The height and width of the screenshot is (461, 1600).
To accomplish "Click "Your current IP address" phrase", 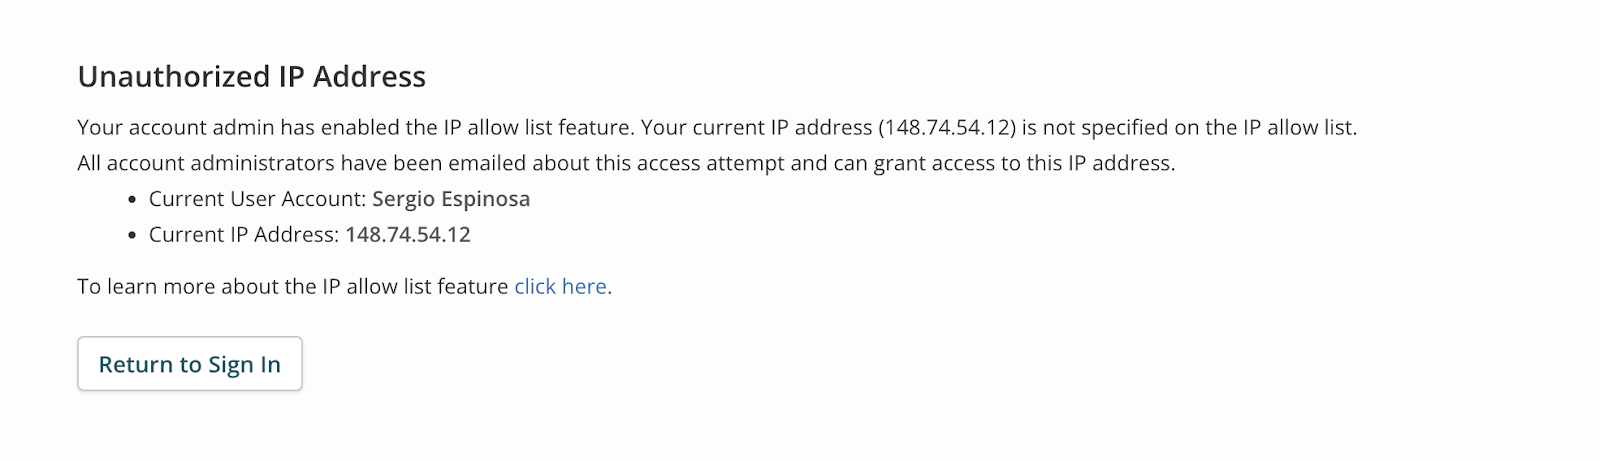I will [756, 128].
